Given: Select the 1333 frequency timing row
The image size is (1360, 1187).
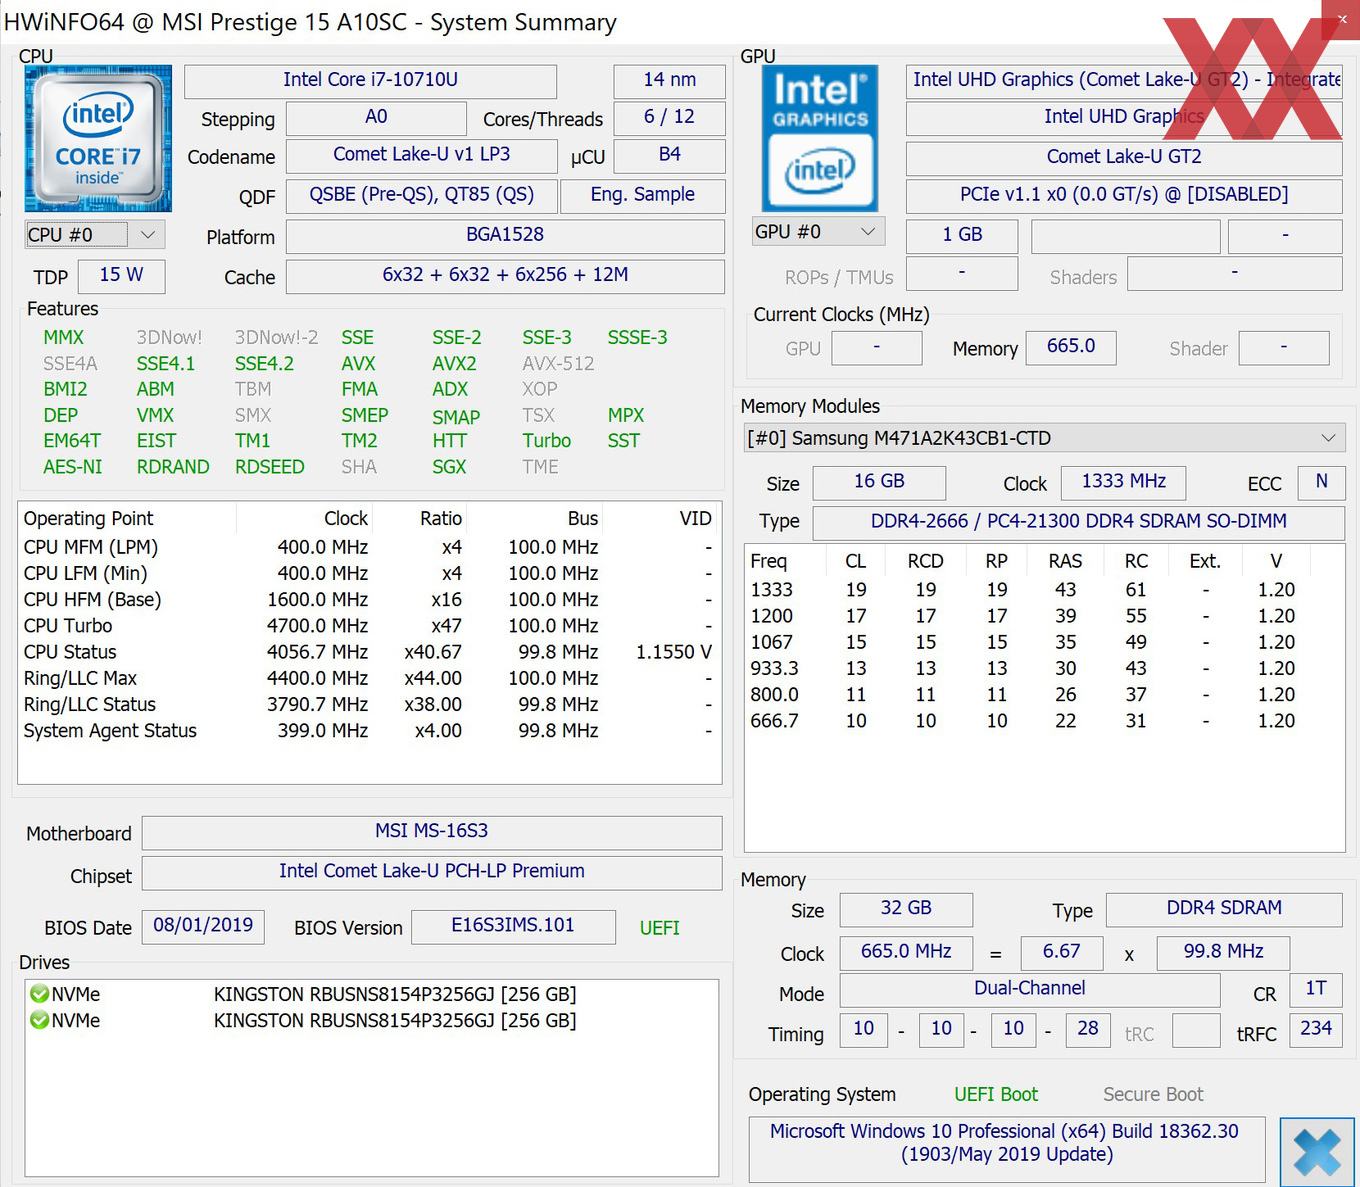Looking at the screenshot, I should (x=1044, y=590).
